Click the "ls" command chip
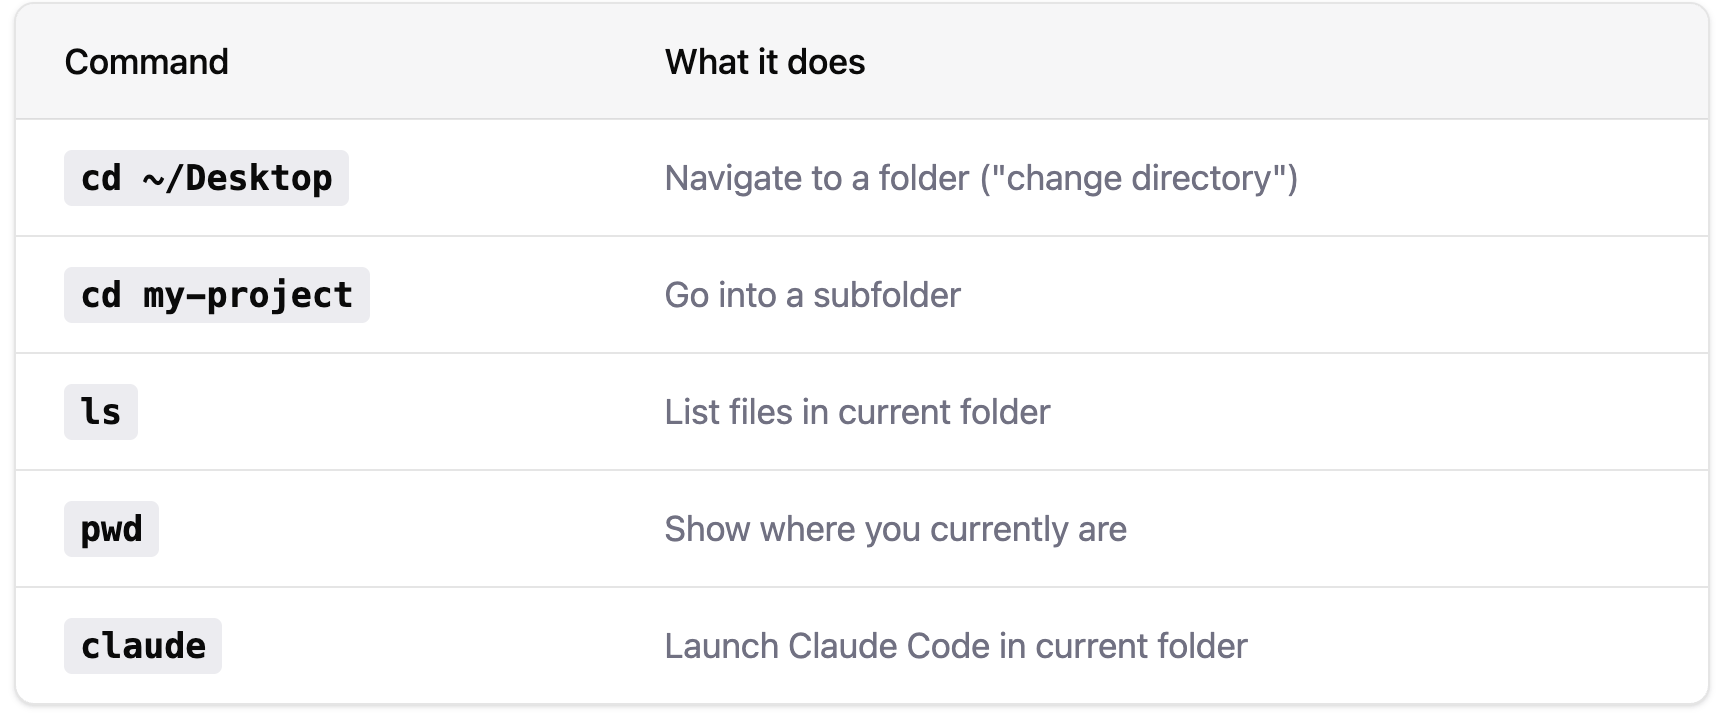The image size is (1726, 722). 101,412
